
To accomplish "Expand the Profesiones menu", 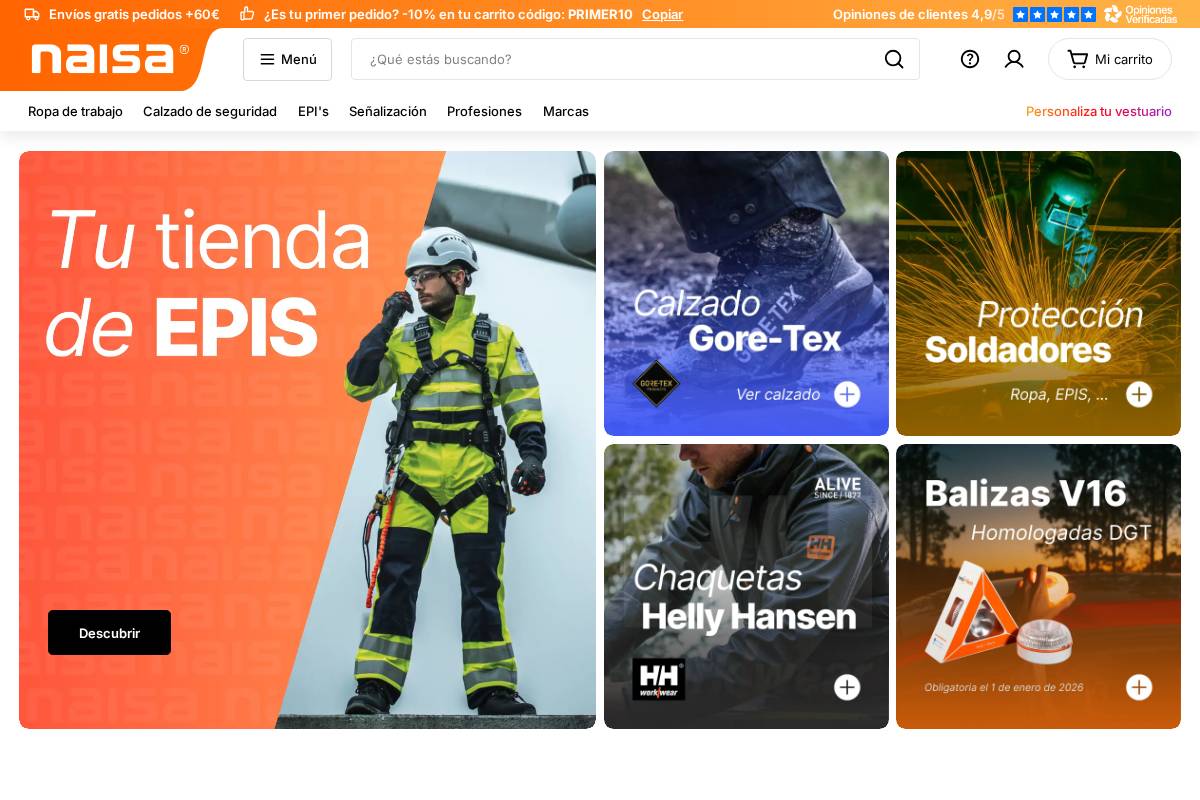I will tap(484, 111).
